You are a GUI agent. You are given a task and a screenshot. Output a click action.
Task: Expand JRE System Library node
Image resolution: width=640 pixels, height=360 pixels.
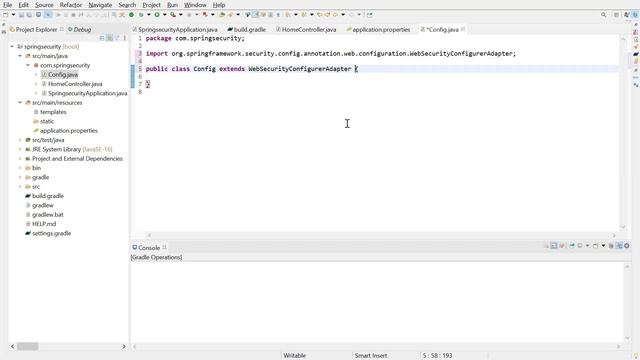[20, 149]
